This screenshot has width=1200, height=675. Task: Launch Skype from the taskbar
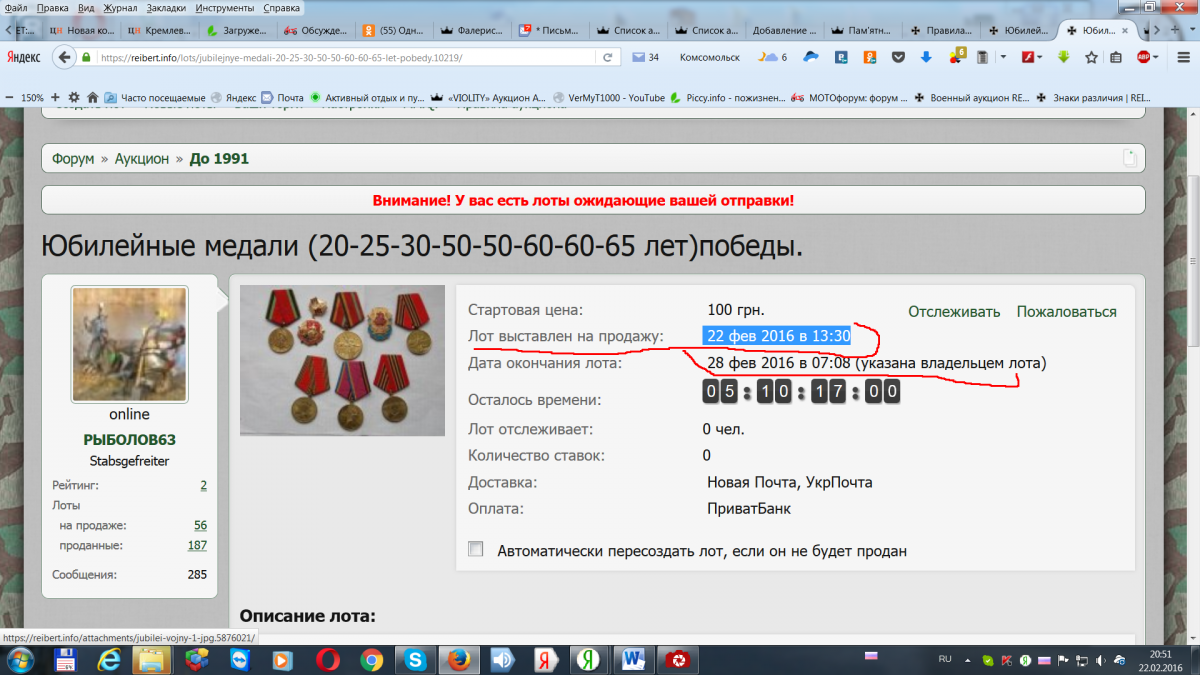[414, 660]
